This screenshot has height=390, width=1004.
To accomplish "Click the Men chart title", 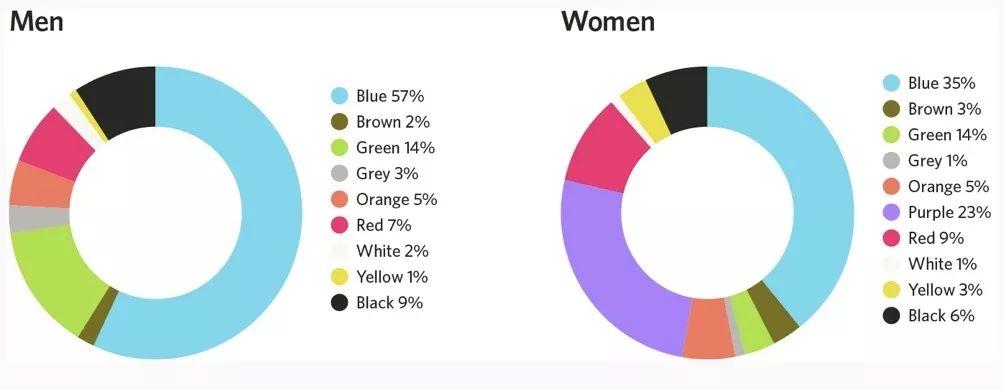I will [x=36, y=22].
